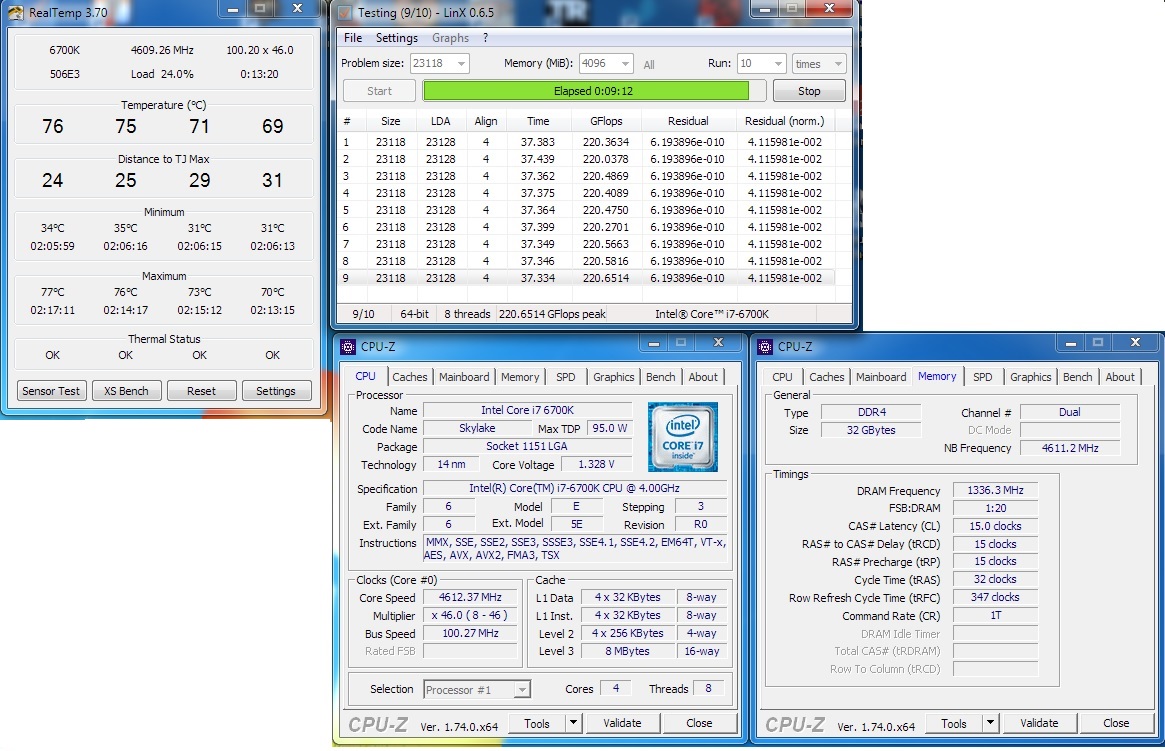Expand the times unit dropdown
The width and height of the screenshot is (1165, 751).
click(838, 64)
